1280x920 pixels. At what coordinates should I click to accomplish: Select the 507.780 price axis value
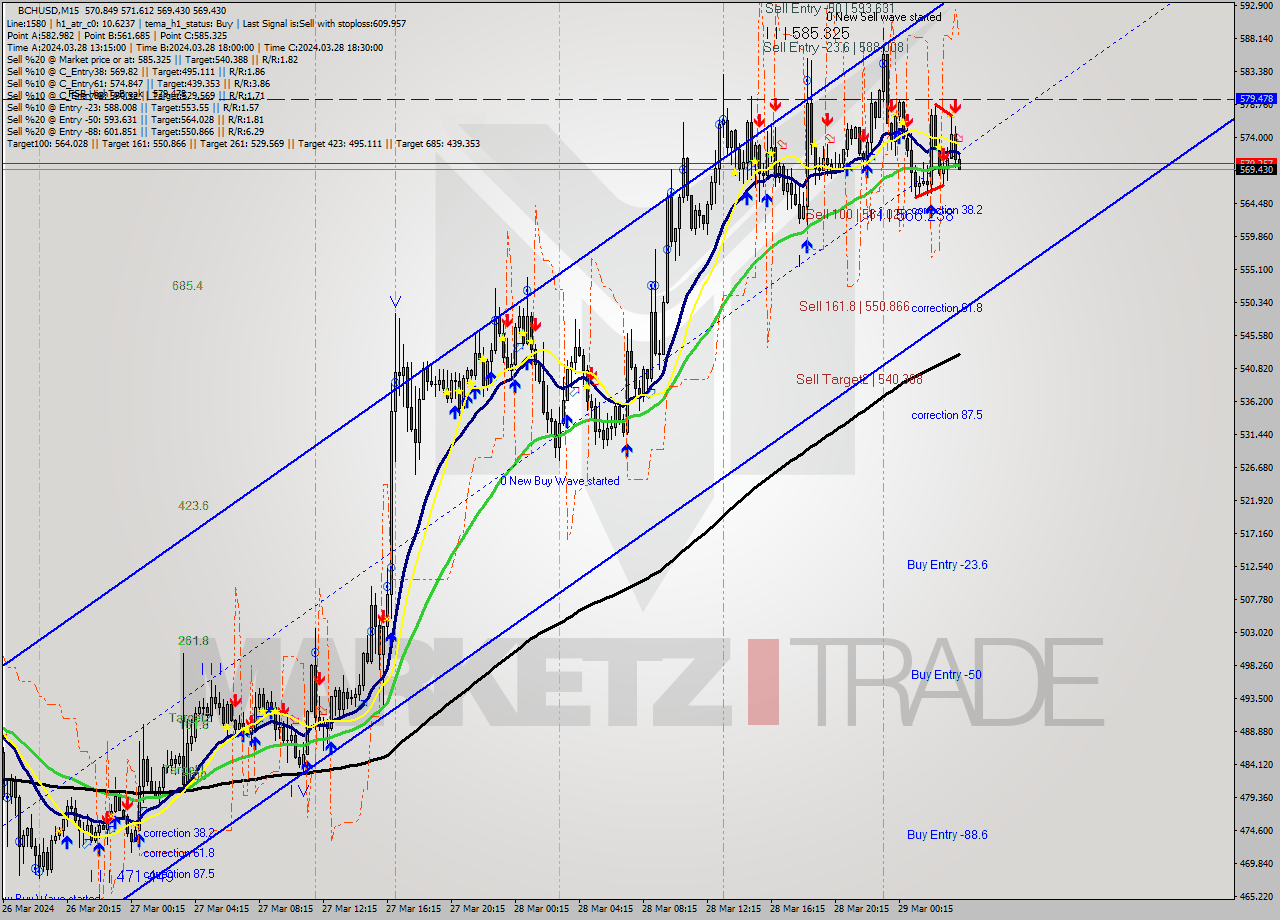pyautogui.click(x=1256, y=600)
